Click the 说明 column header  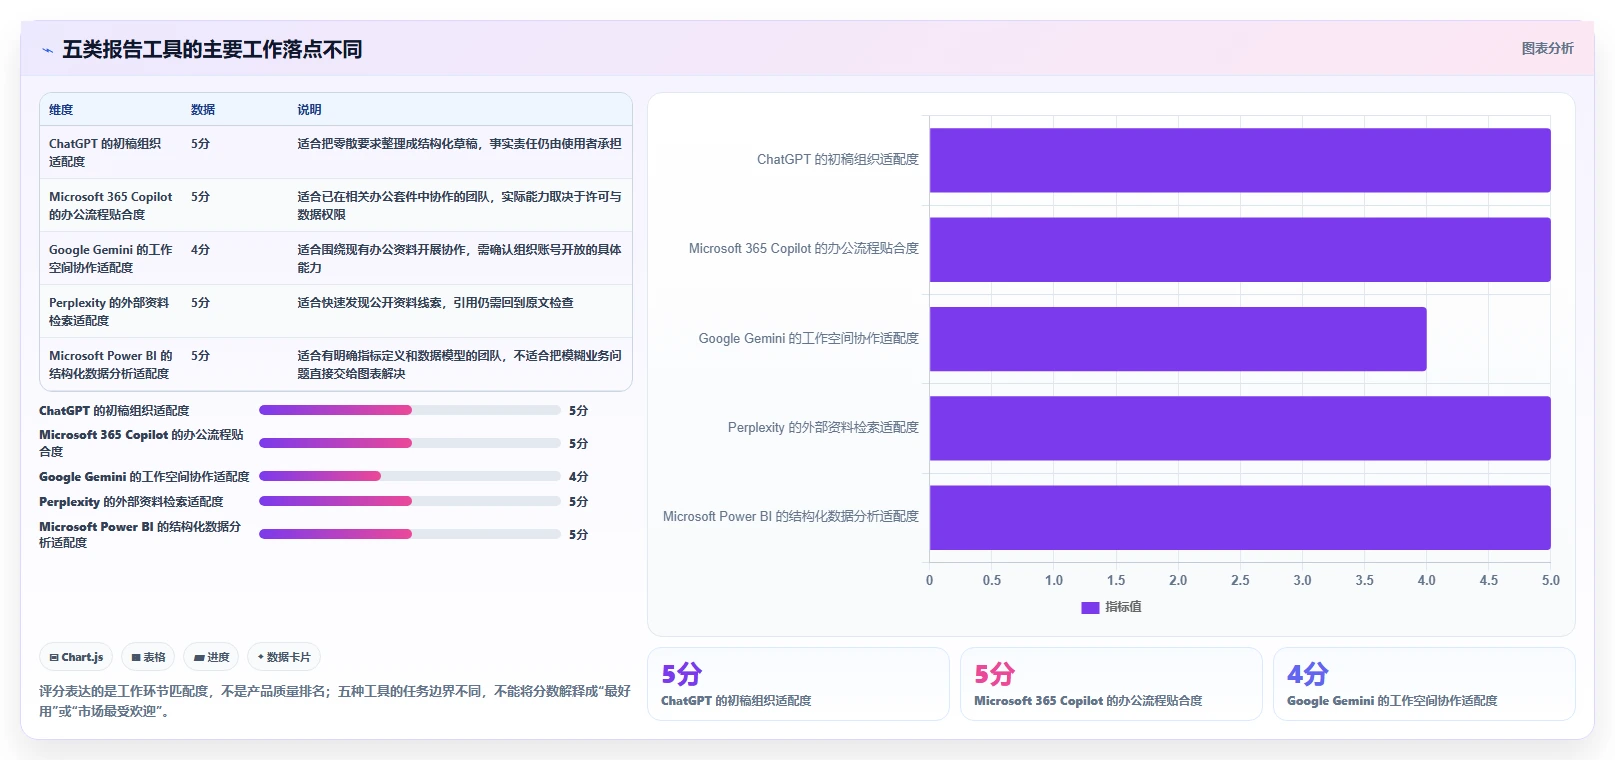309,110
